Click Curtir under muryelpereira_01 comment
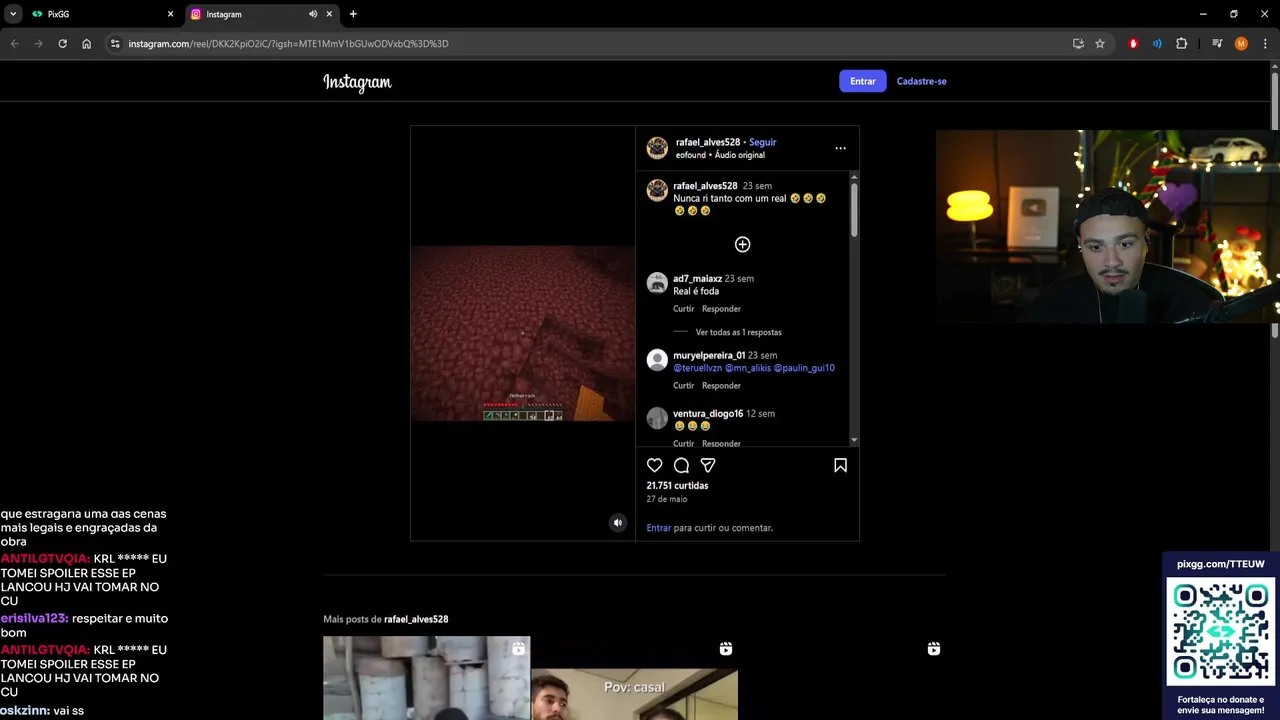The width and height of the screenshot is (1280, 720). coord(683,386)
